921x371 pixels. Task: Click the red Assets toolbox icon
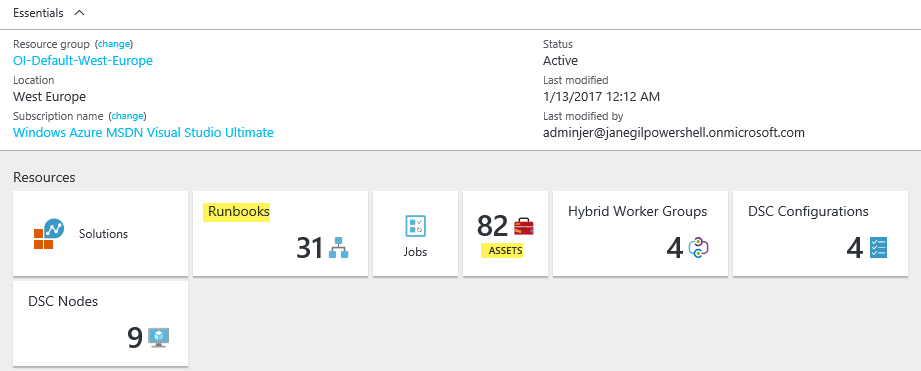pyautogui.click(x=524, y=227)
